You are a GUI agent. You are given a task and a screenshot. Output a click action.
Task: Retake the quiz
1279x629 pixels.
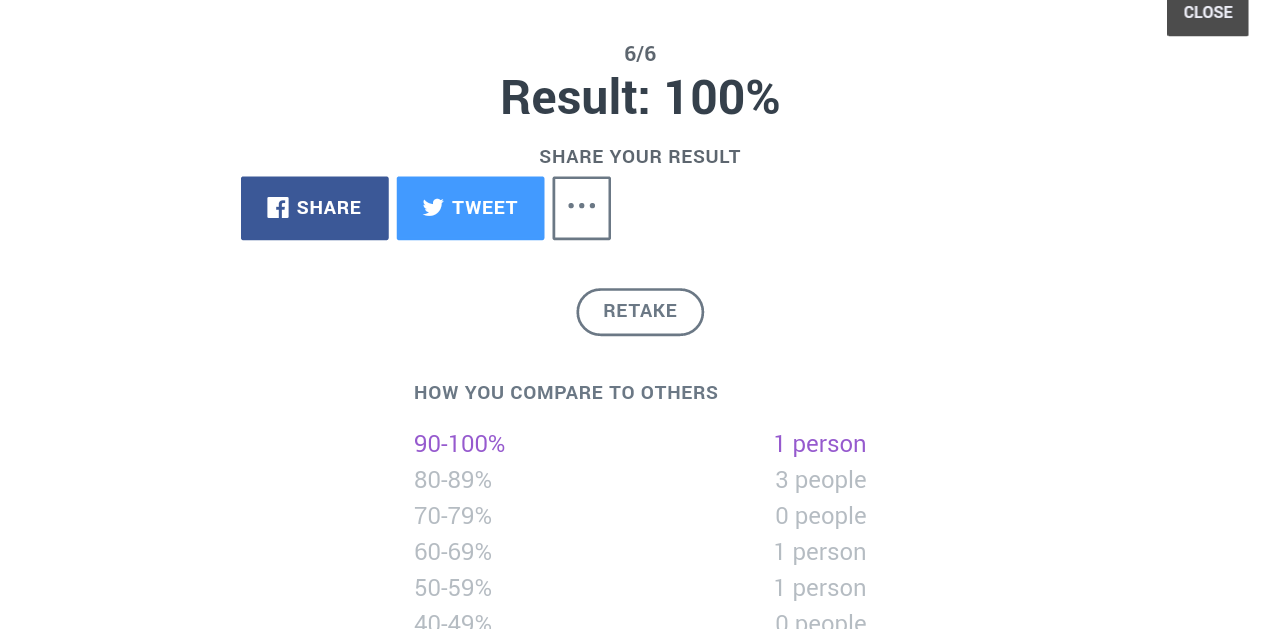pyautogui.click(x=640, y=312)
